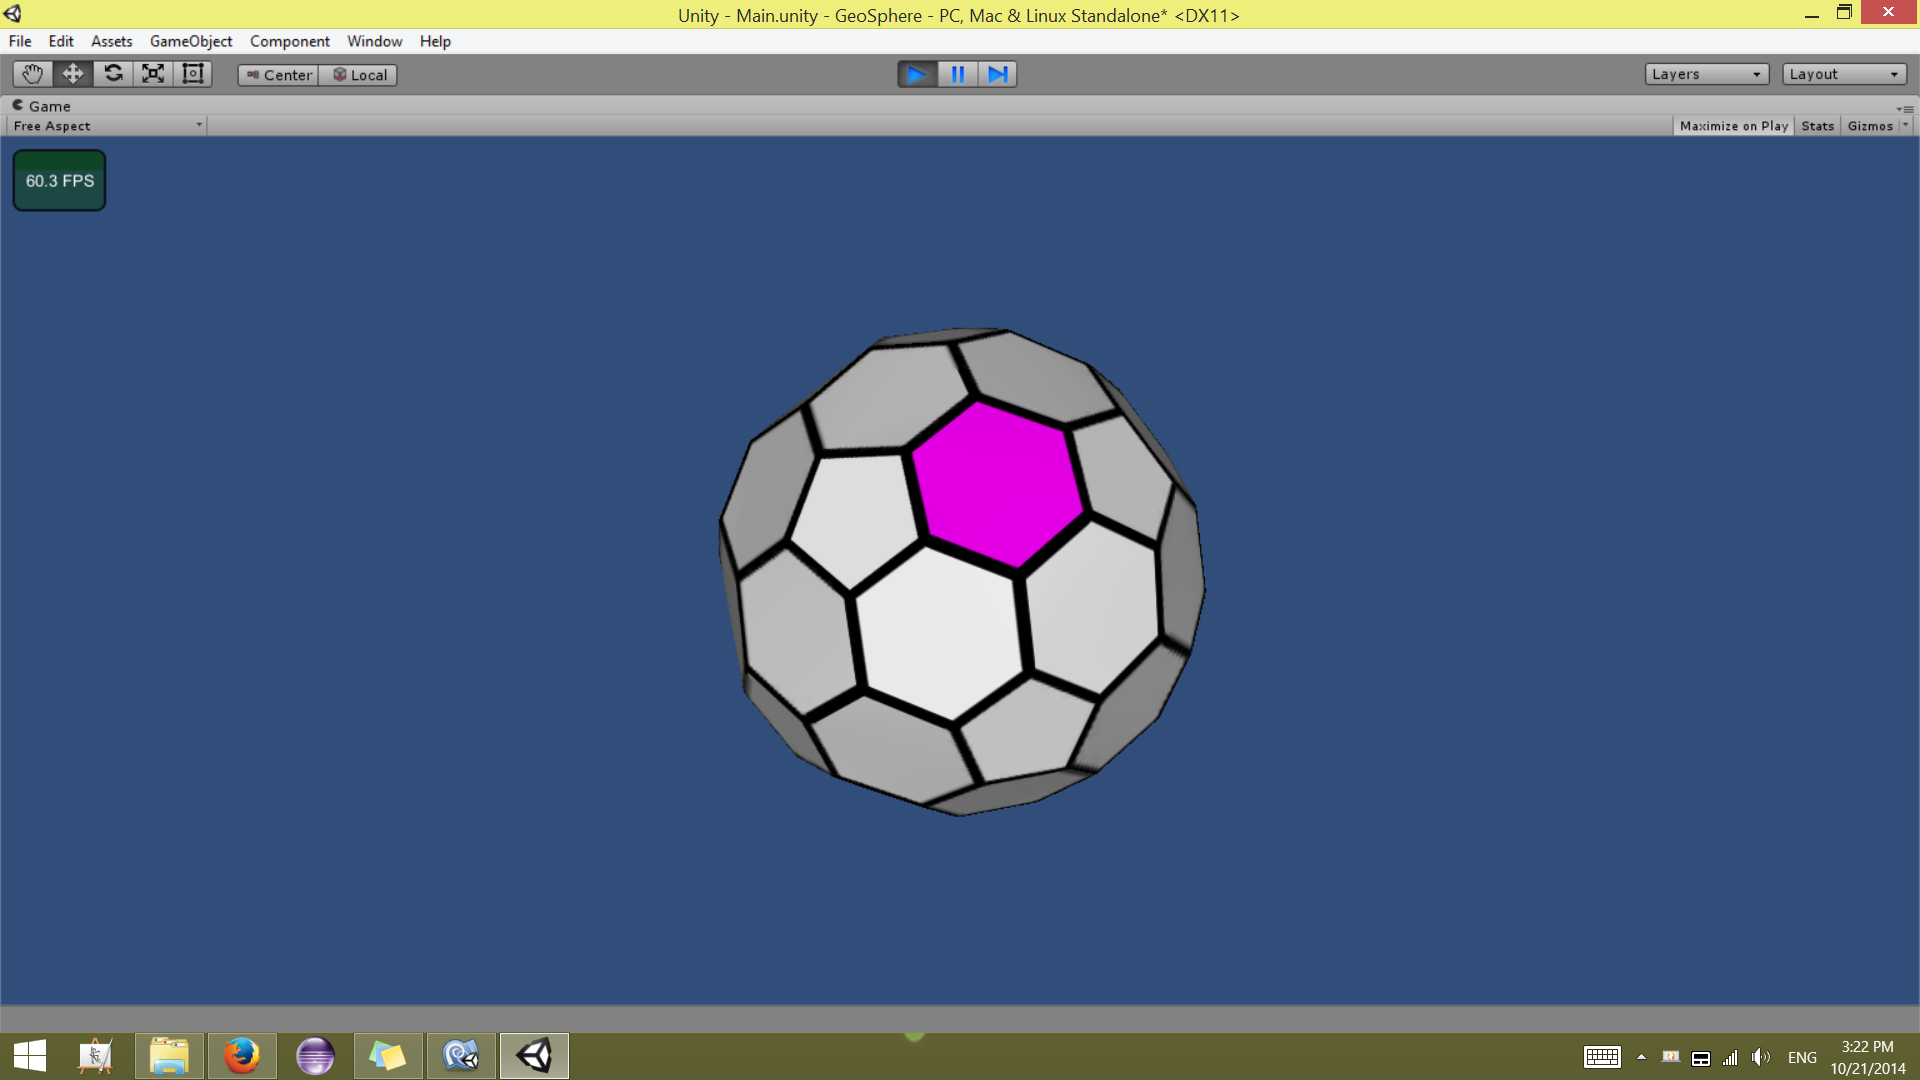Step forward one frame
1920x1080 pixels.
click(998, 74)
